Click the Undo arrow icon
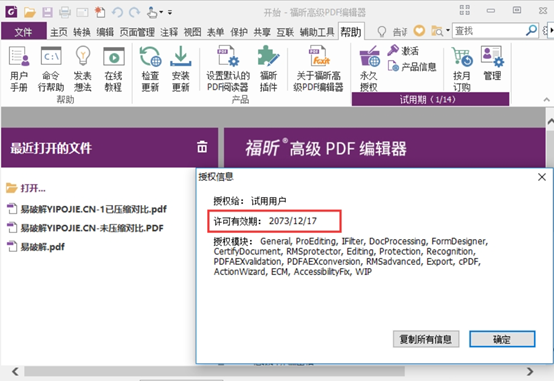The width and height of the screenshot is (554, 381). coord(117,12)
